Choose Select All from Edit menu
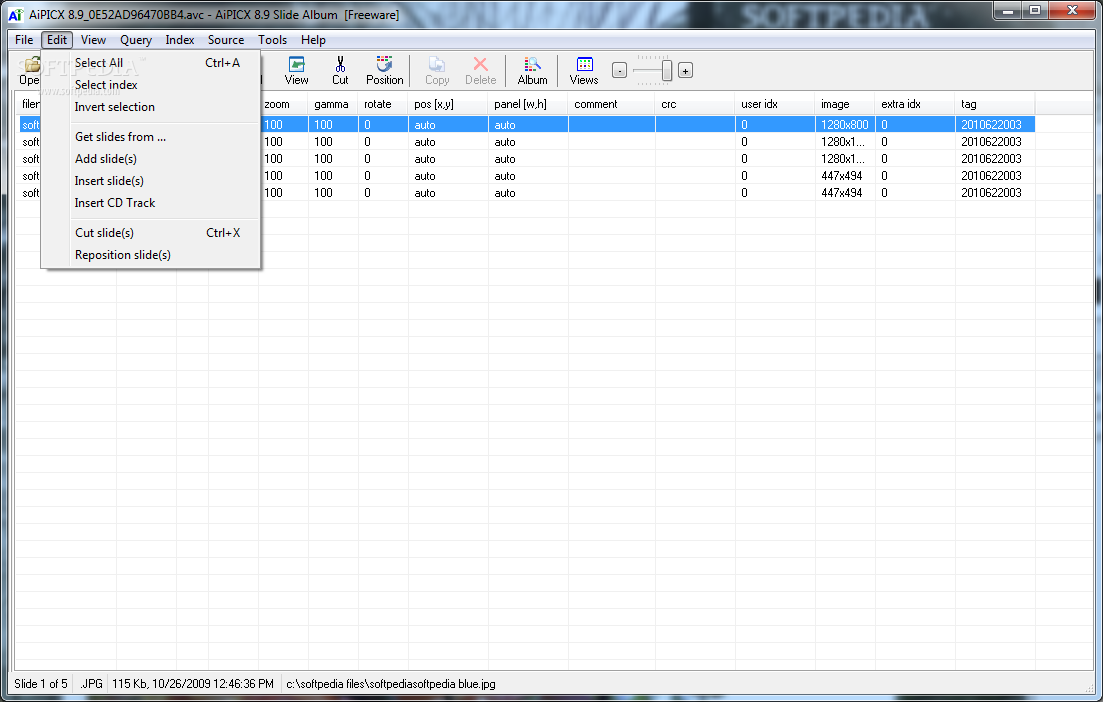 [151, 63]
